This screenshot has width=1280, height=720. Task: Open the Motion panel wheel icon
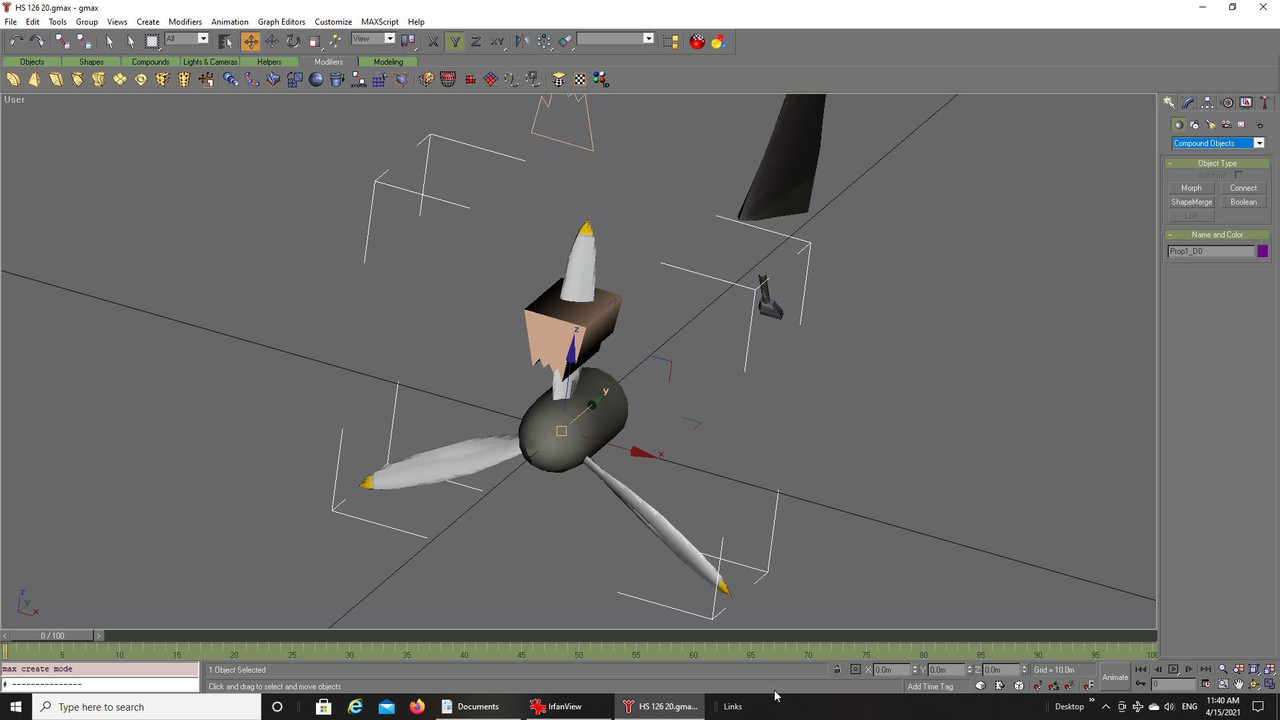(1227, 102)
